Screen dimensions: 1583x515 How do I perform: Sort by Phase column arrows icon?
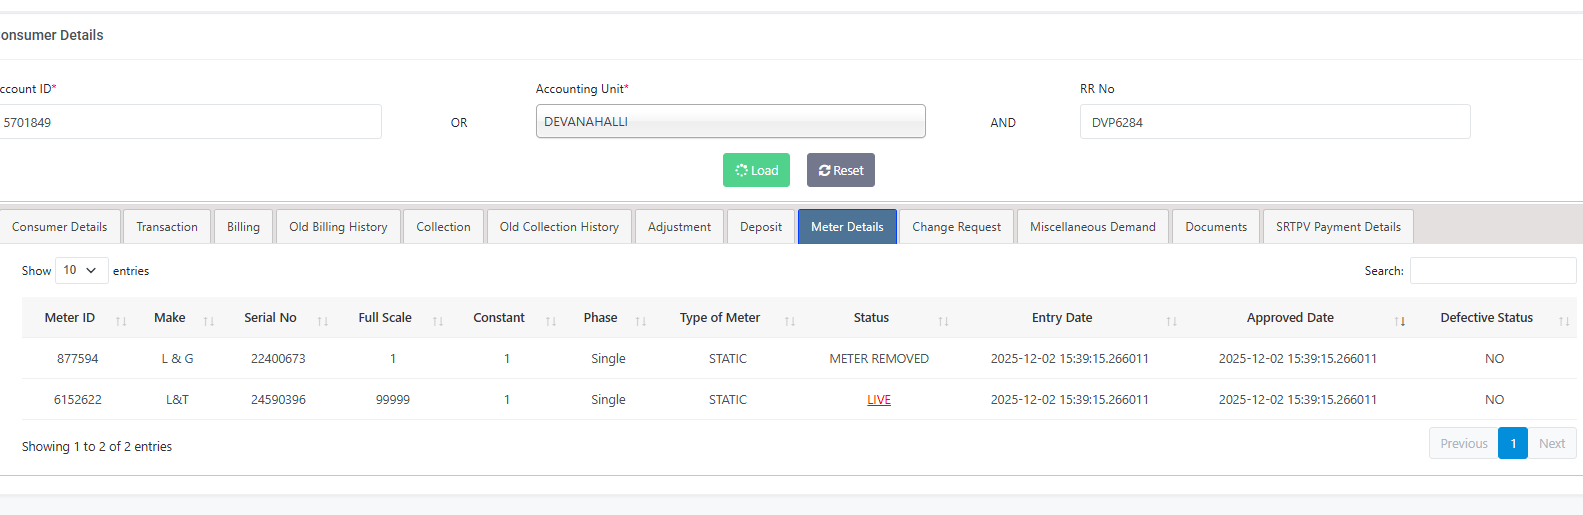coord(641,321)
